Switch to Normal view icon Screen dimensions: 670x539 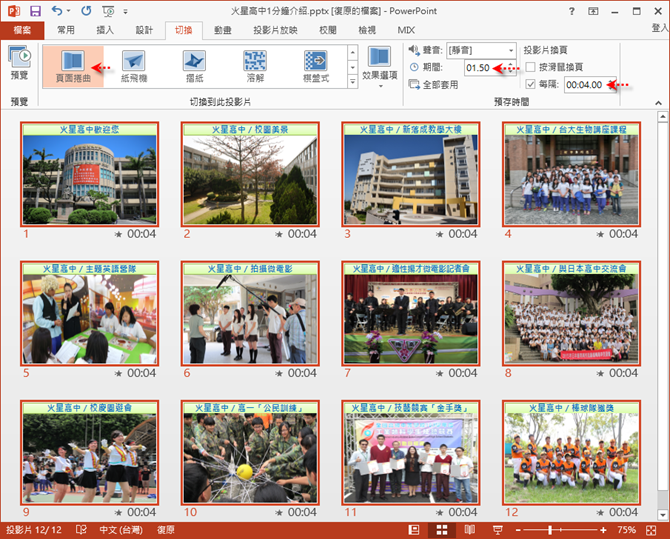click(414, 530)
